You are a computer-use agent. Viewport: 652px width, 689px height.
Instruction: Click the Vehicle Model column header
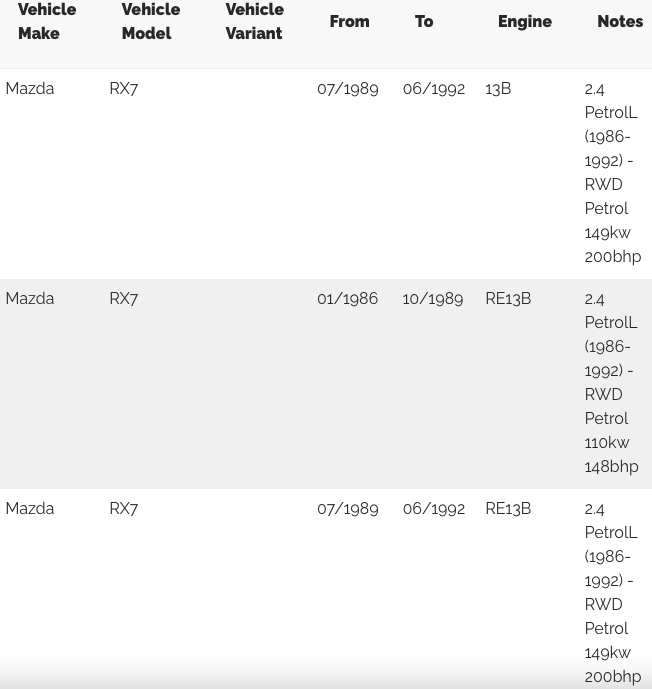point(150,21)
